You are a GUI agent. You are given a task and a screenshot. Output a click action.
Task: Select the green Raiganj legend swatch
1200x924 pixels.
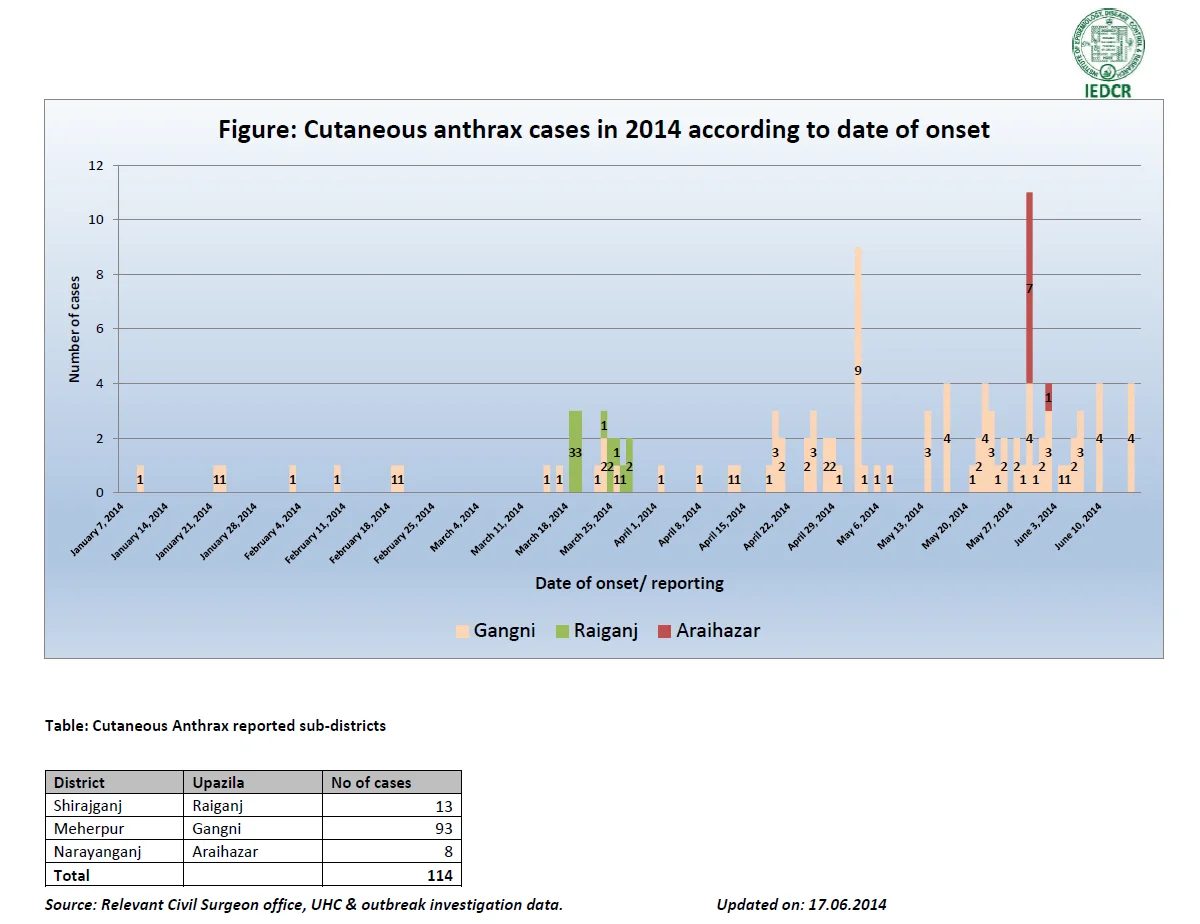[561, 631]
